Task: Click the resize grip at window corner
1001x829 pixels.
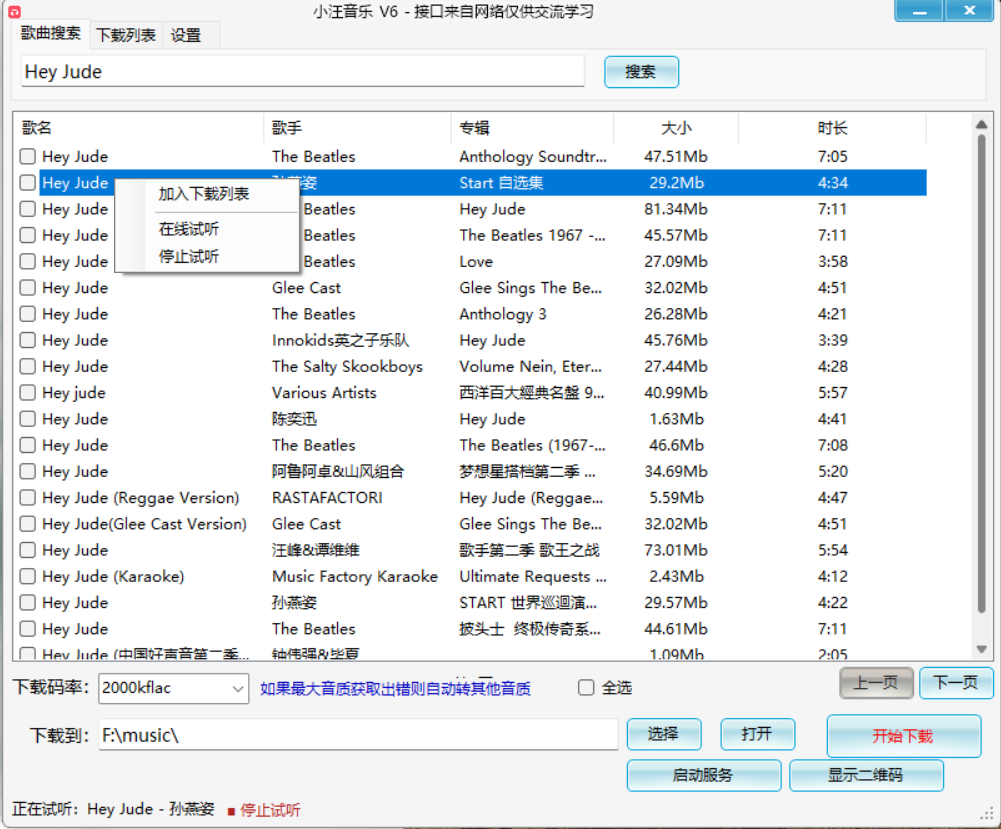Action: coord(986,814)
